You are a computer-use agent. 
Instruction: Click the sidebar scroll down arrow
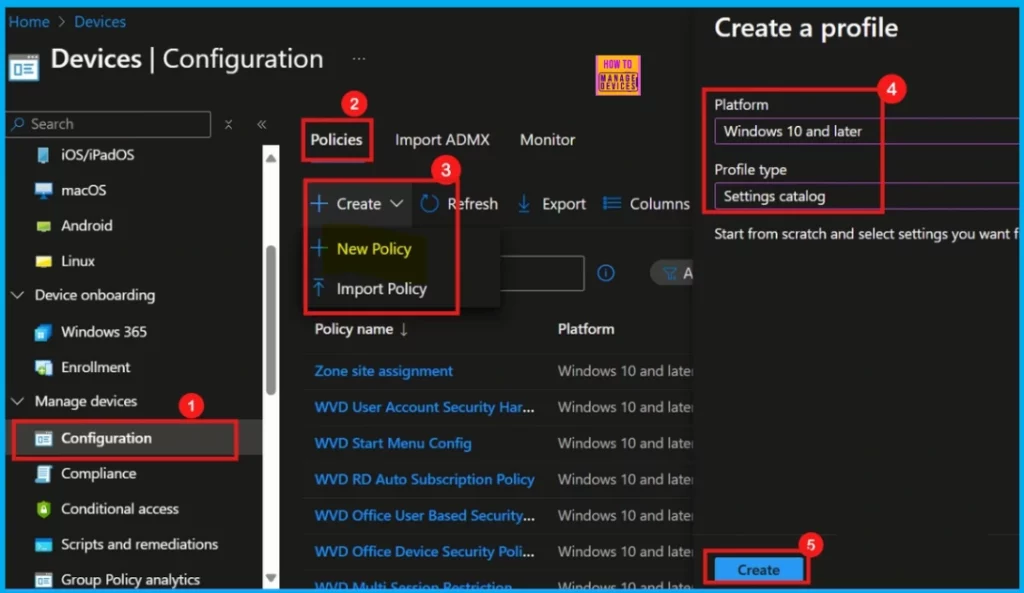pyautogui.click(x=271, y=578)
